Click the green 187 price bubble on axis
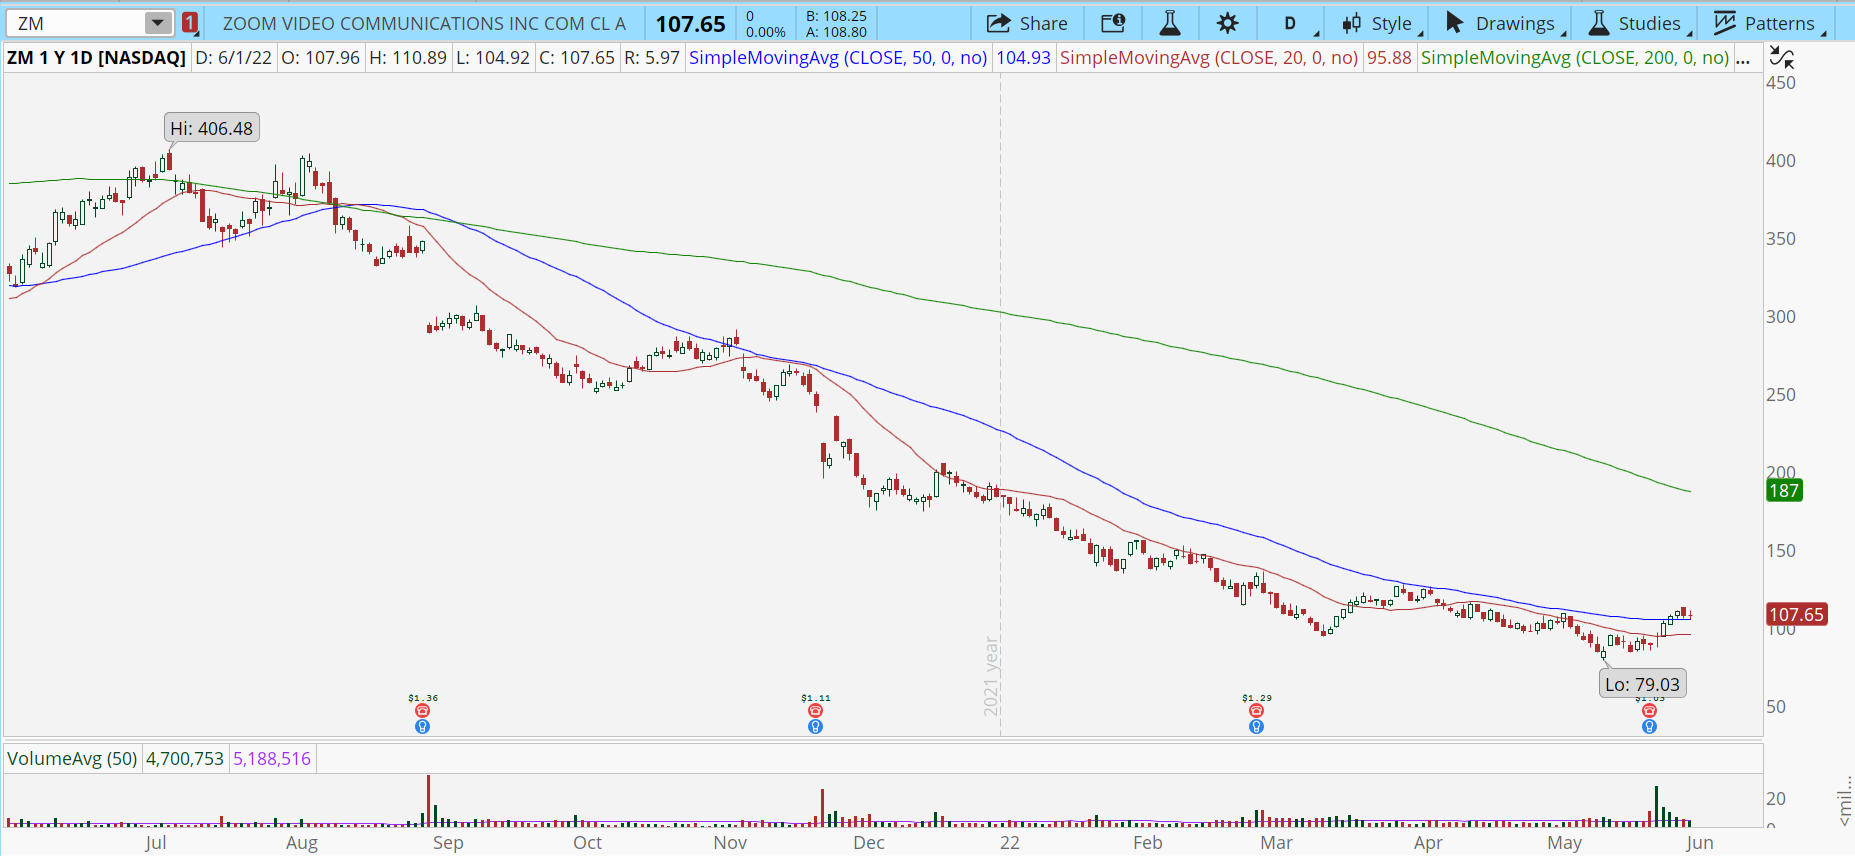 coord(1784,490)
